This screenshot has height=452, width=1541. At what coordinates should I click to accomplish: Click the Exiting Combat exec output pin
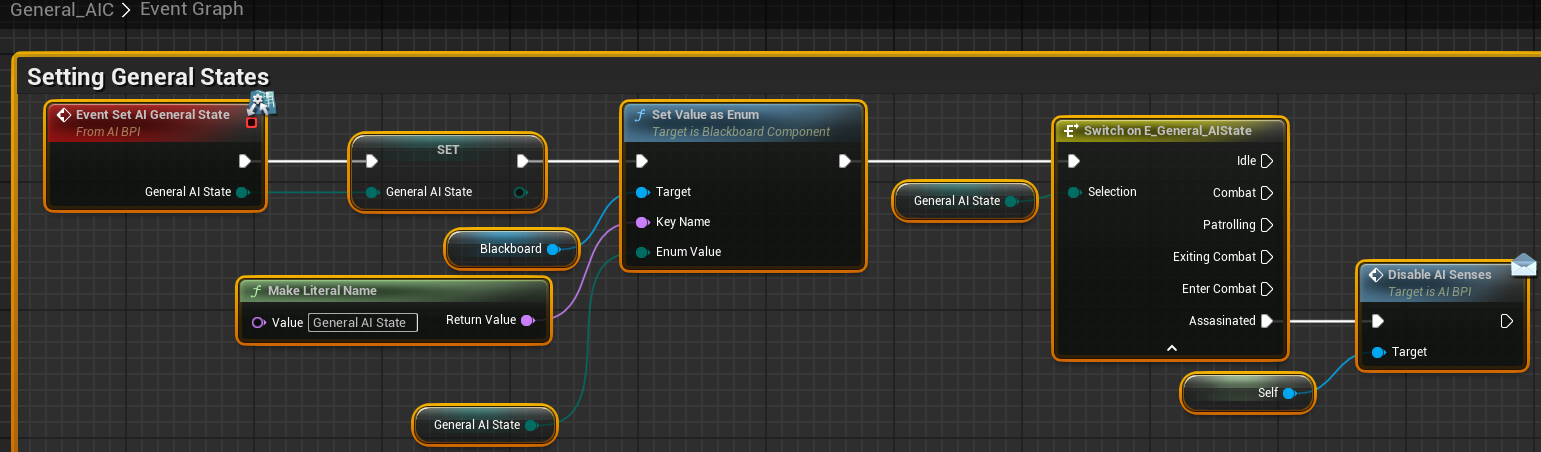tap(1267, 257)
